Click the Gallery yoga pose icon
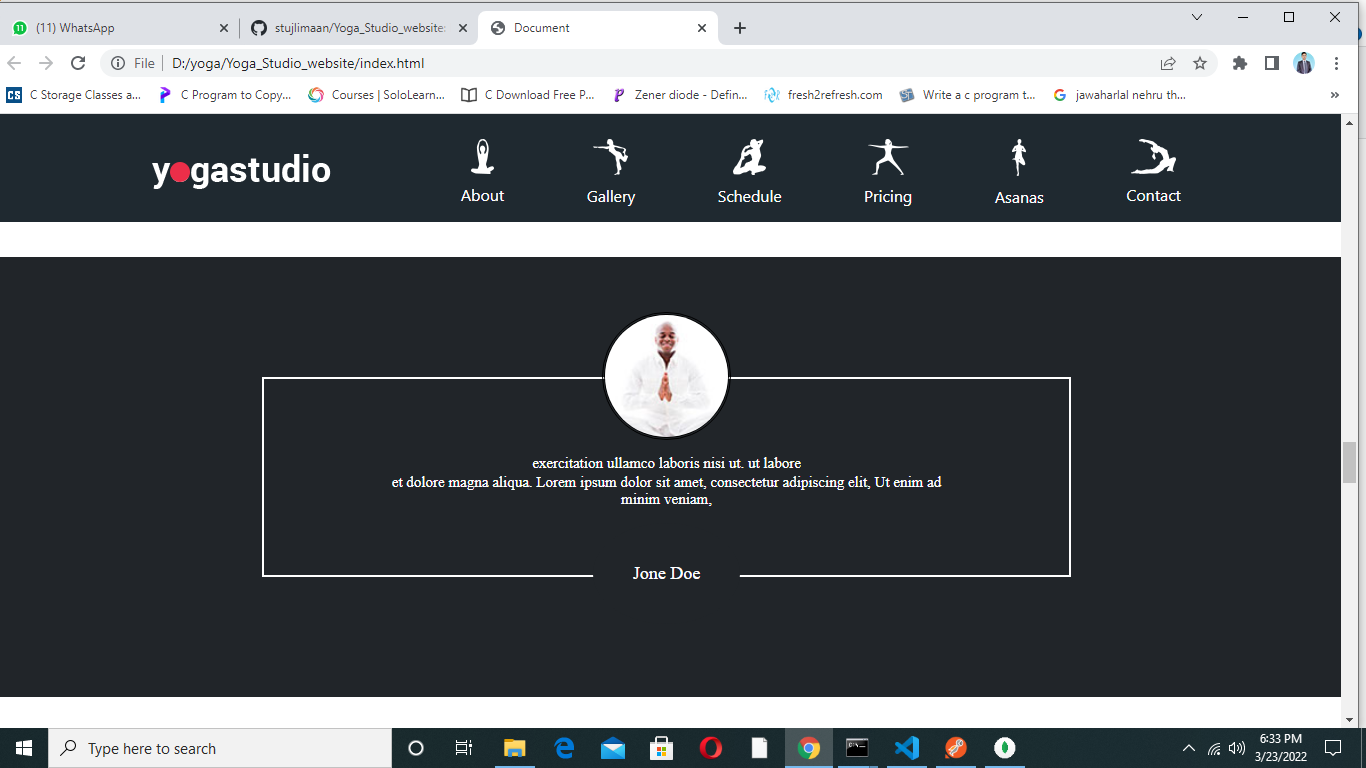This screenshot has height=768, width=1366. tap(611, 158)
